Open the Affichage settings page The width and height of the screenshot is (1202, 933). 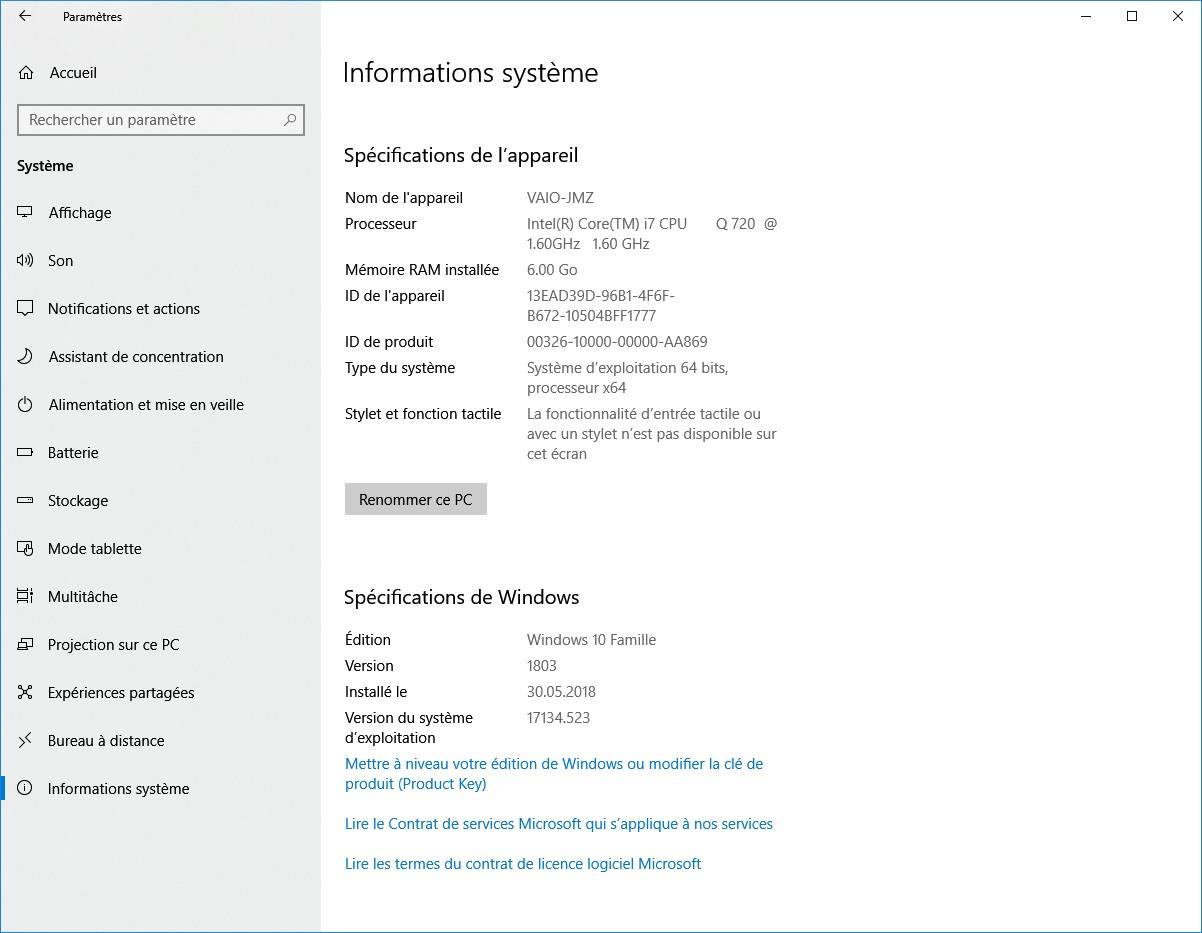click(160, 213)
